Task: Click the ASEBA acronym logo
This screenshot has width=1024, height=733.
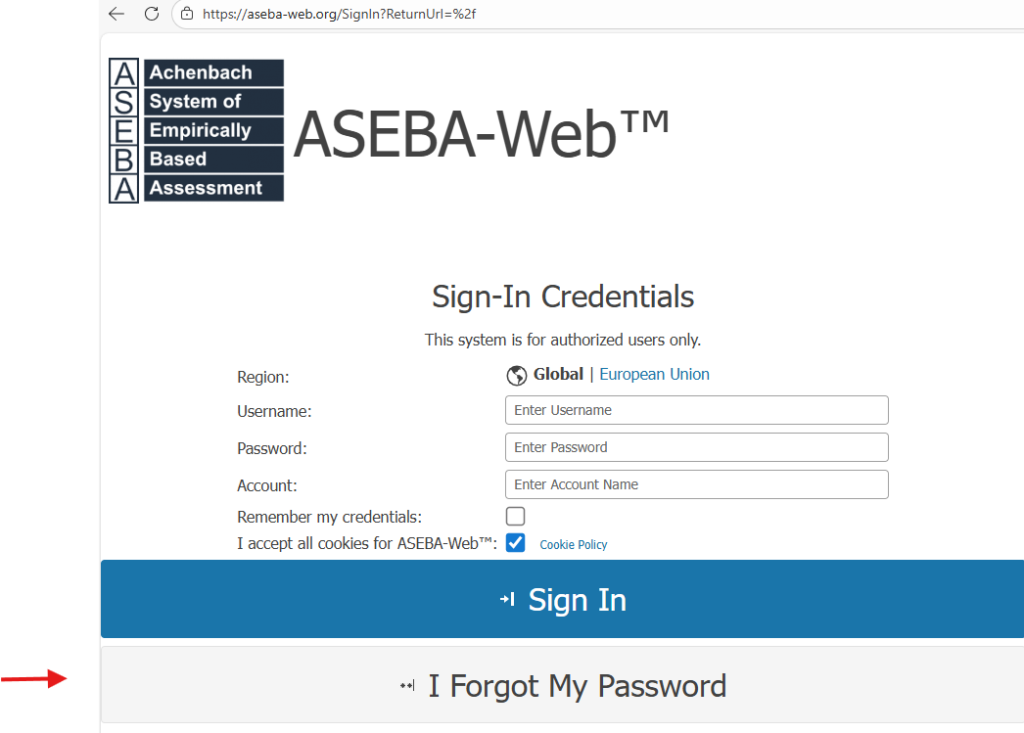Action: [x=196, y=130]
